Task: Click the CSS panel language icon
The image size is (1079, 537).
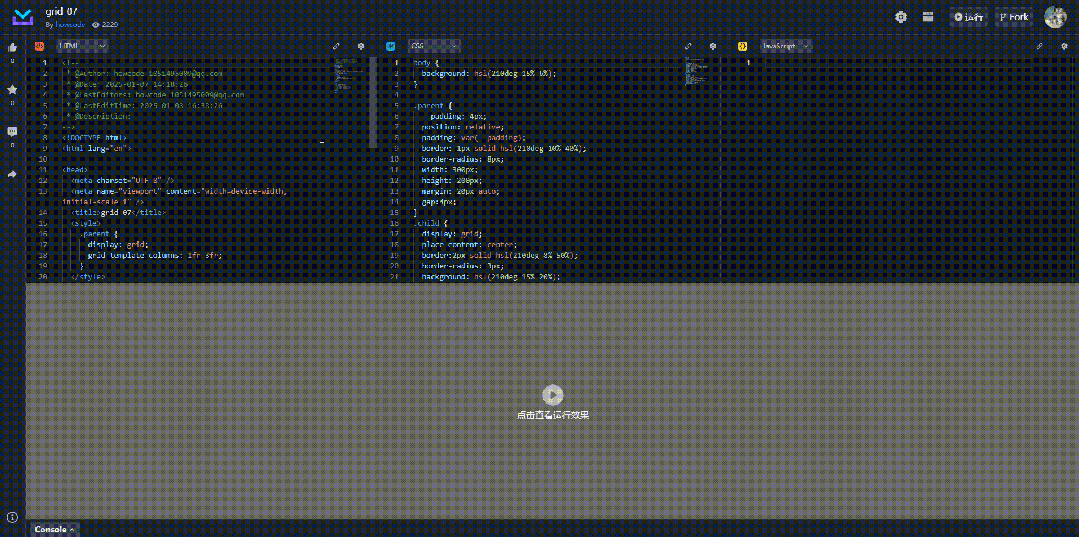Action: click(x=391, y=46)
